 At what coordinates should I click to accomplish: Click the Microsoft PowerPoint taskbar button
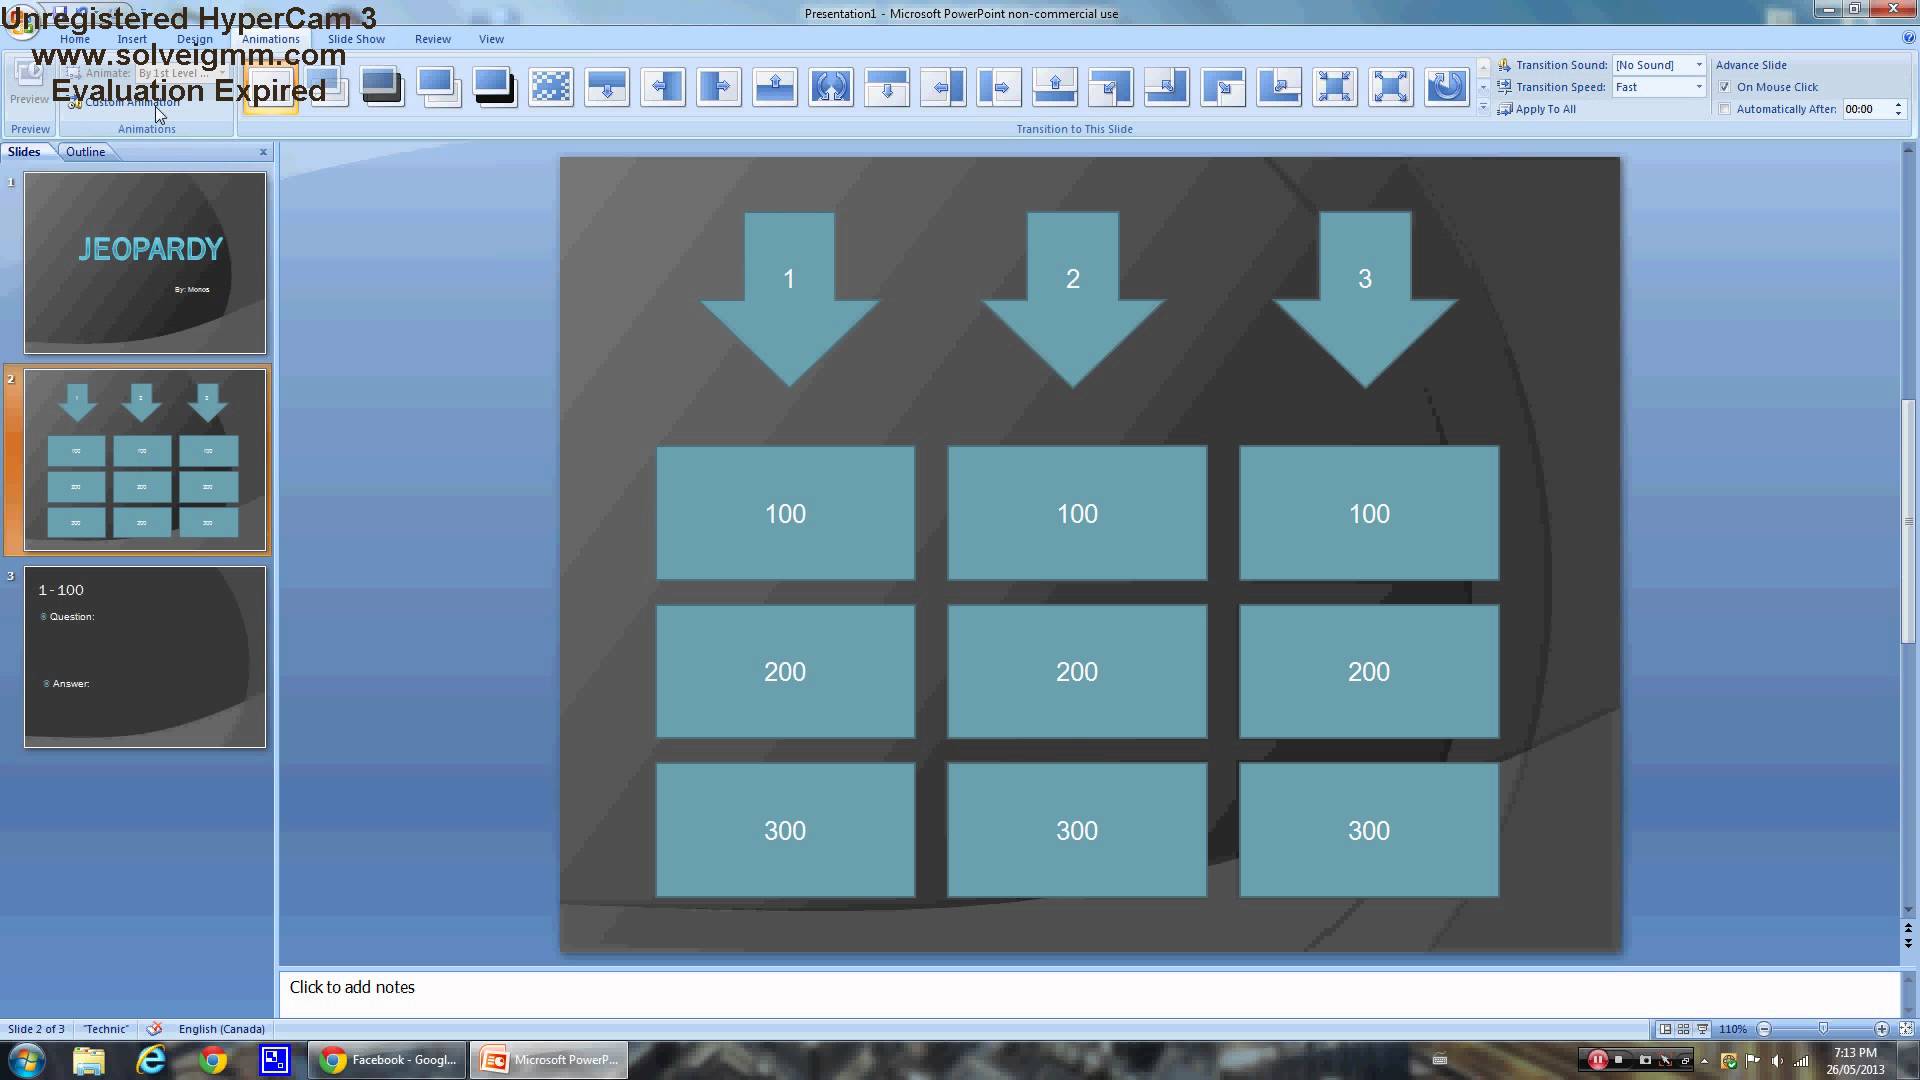click(549, 1060)
